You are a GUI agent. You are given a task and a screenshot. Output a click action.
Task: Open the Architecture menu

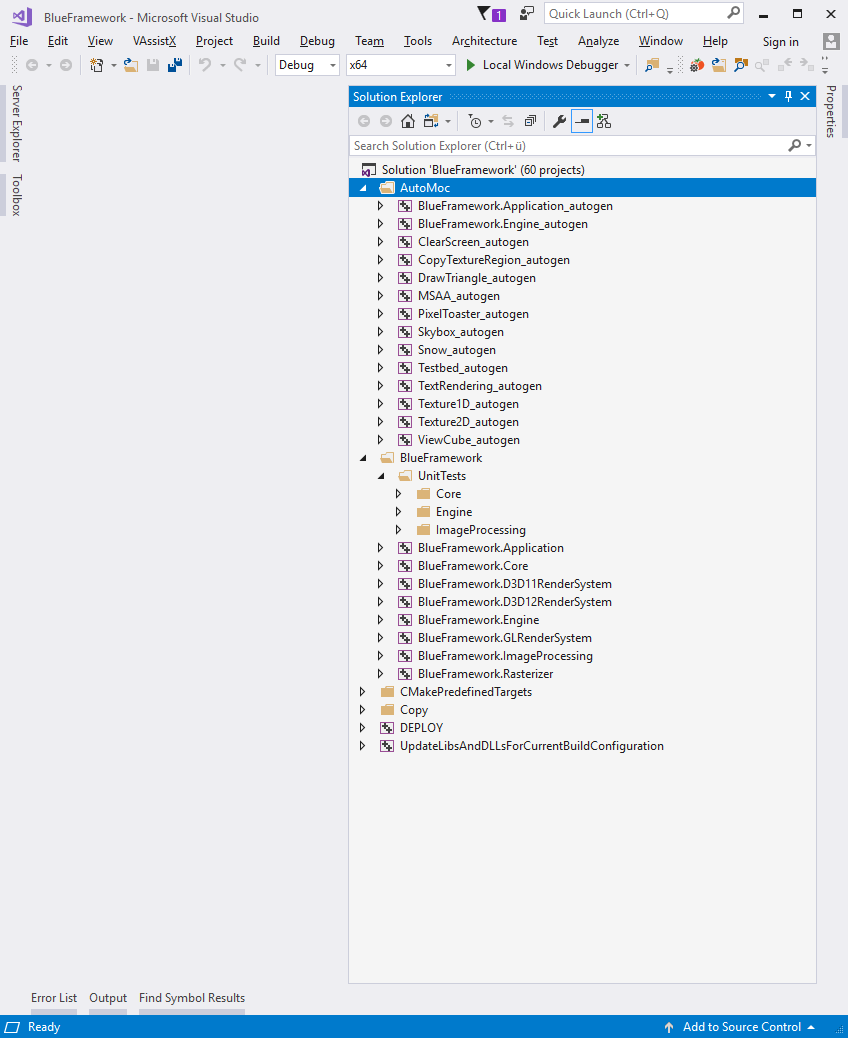tap(485, 41)
